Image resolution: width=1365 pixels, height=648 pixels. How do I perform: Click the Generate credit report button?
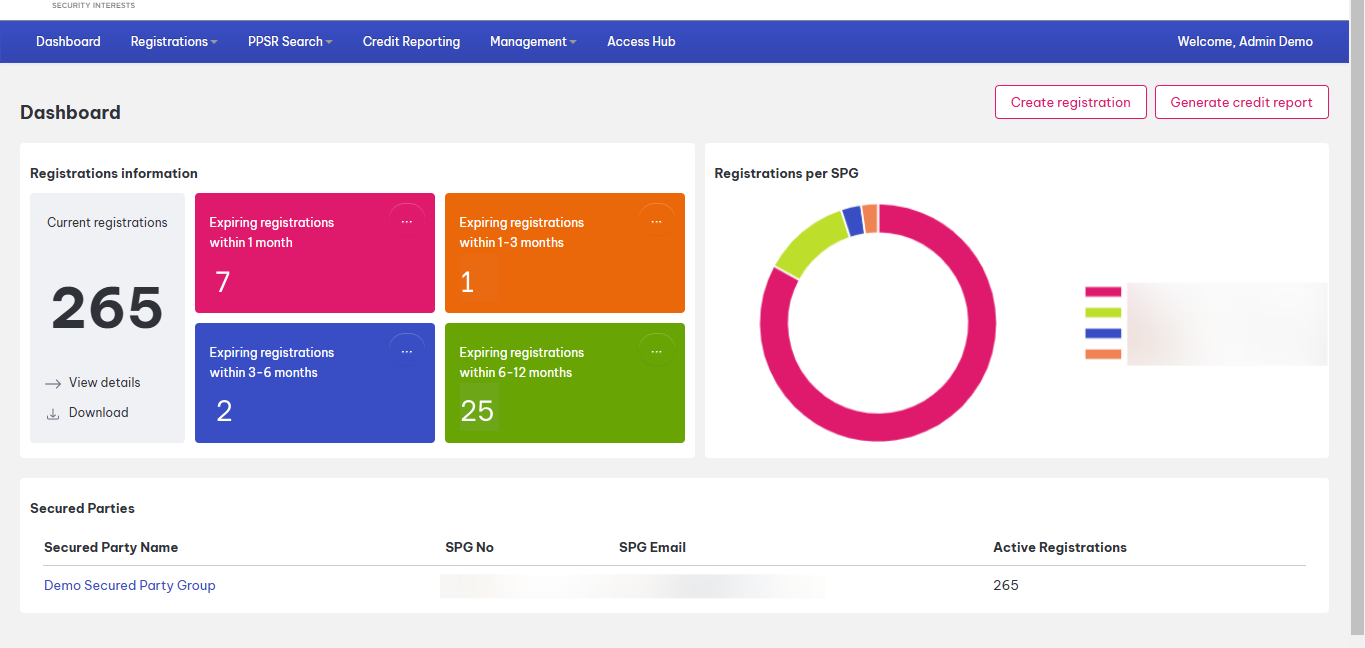1241,102
